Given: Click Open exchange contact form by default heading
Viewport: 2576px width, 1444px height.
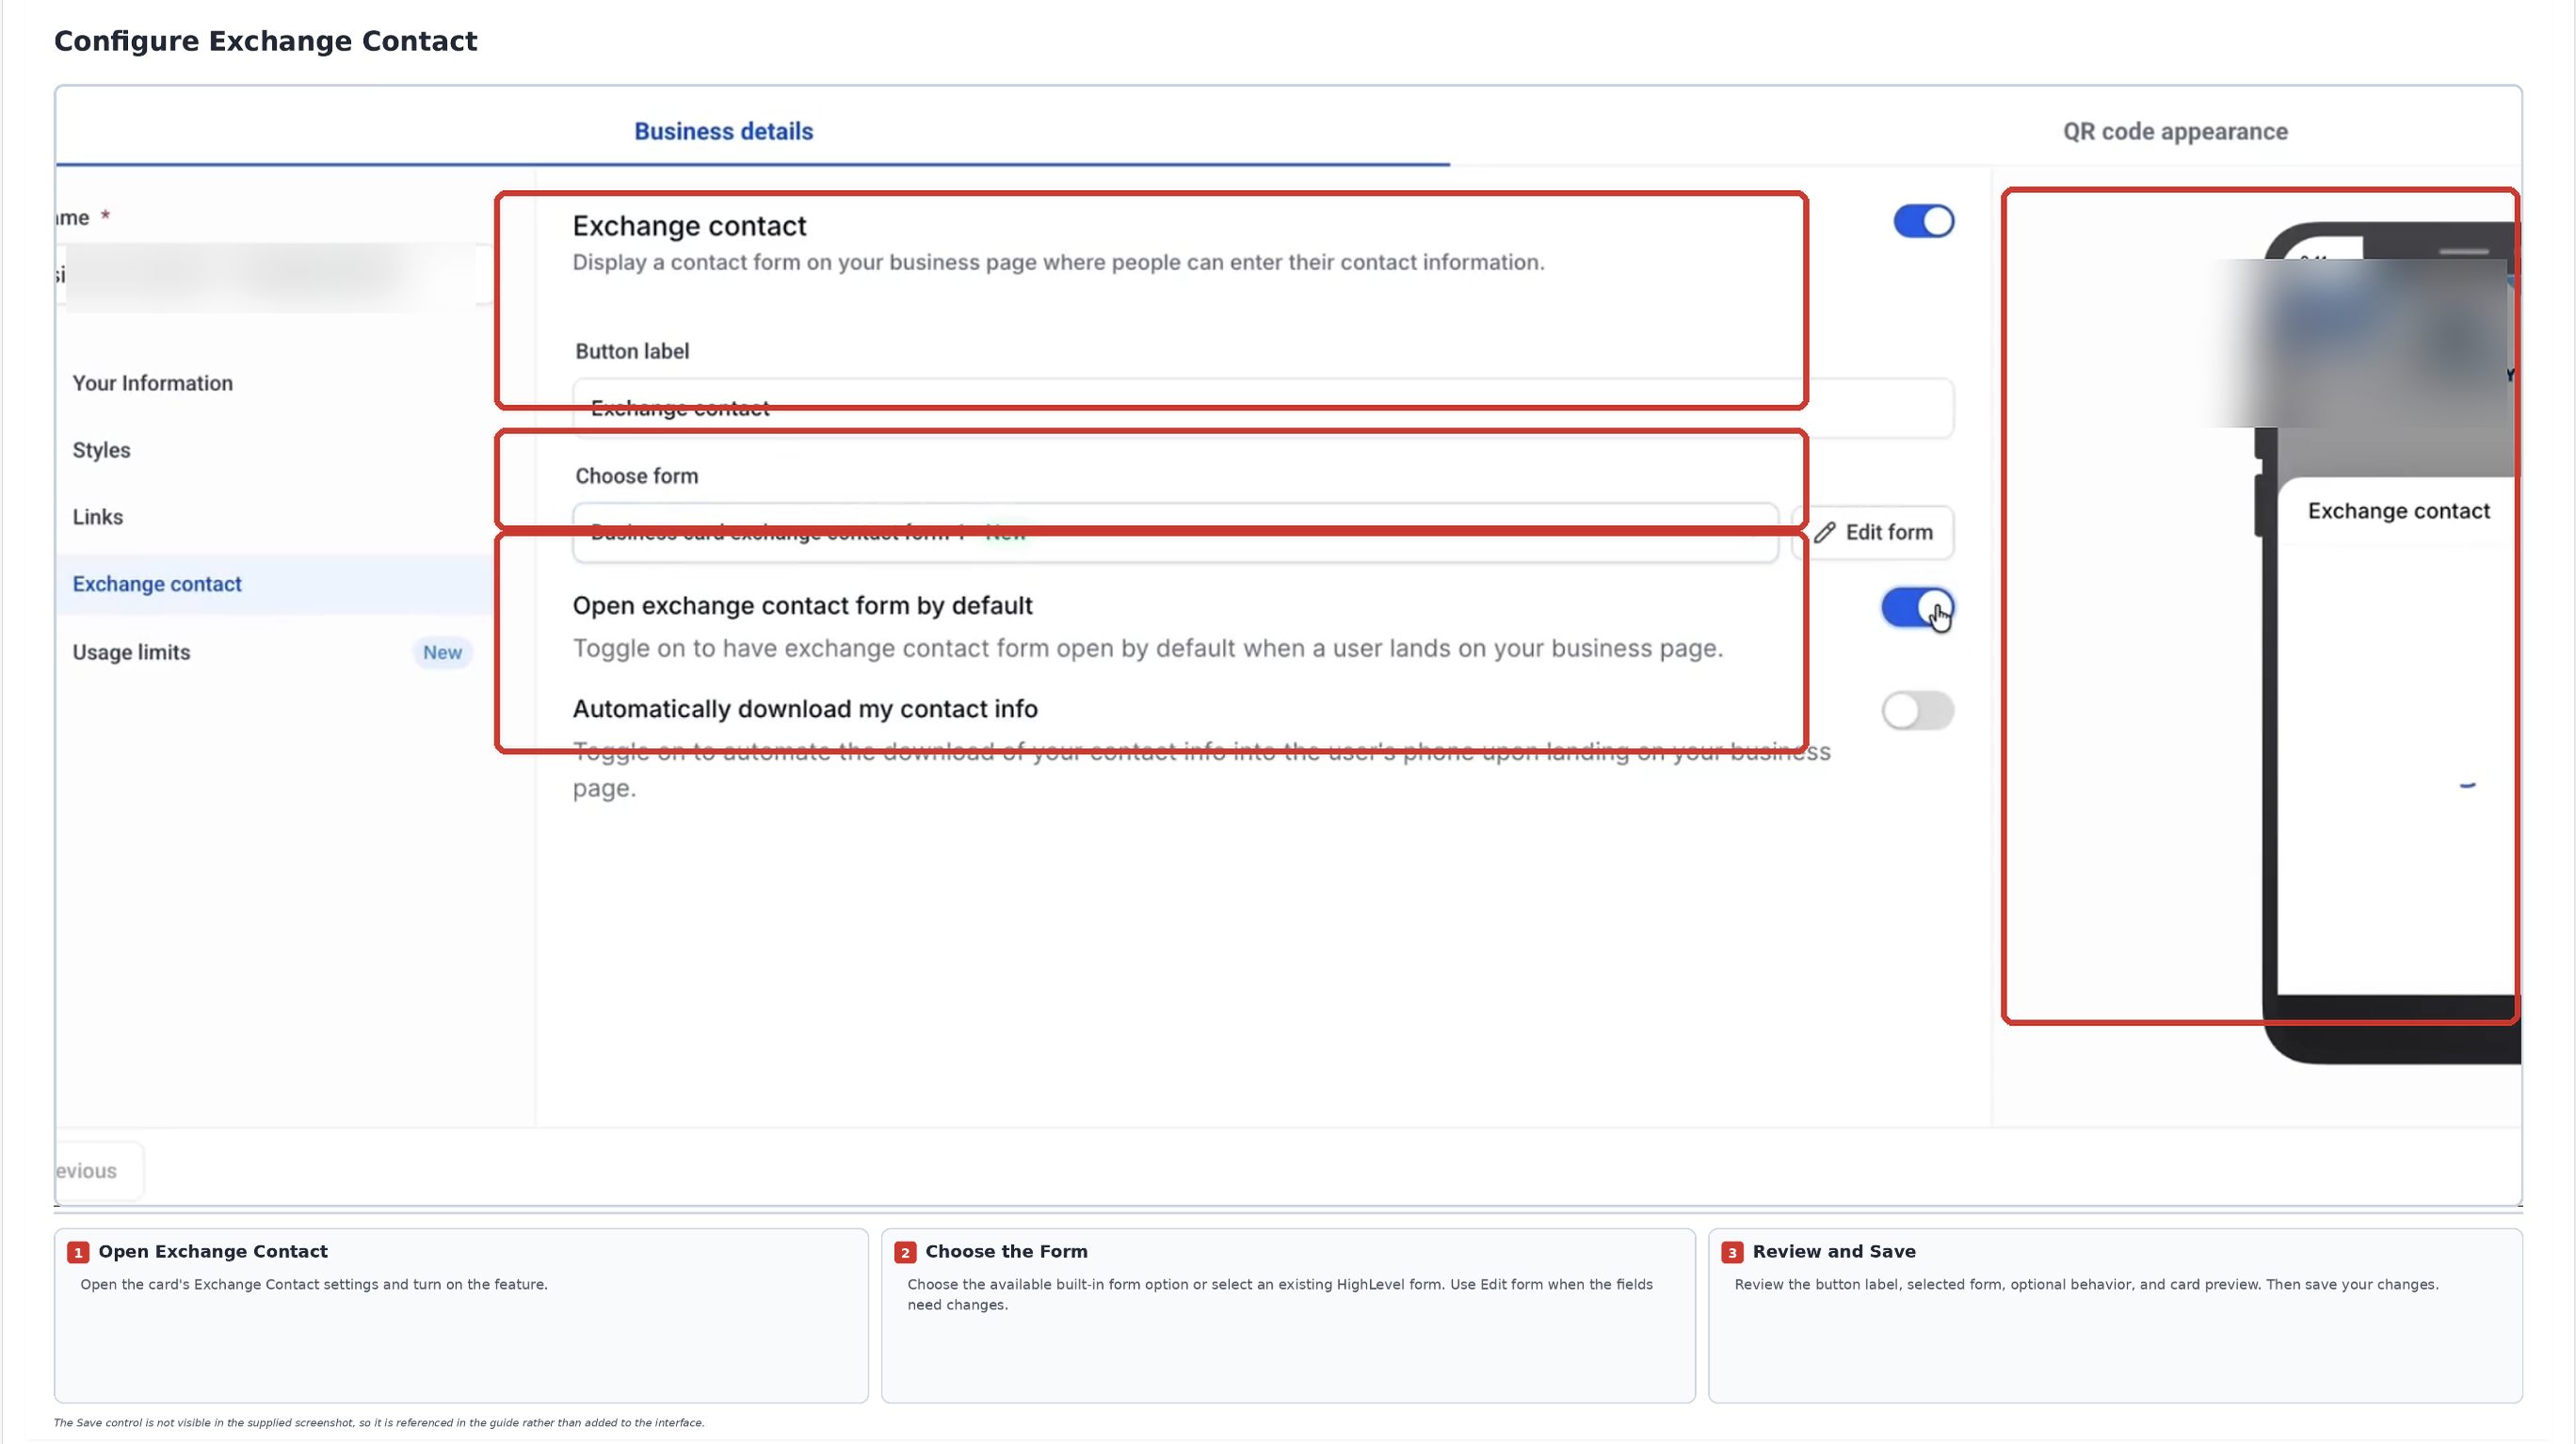Looking at the screenshot, I should click(802, 606).
